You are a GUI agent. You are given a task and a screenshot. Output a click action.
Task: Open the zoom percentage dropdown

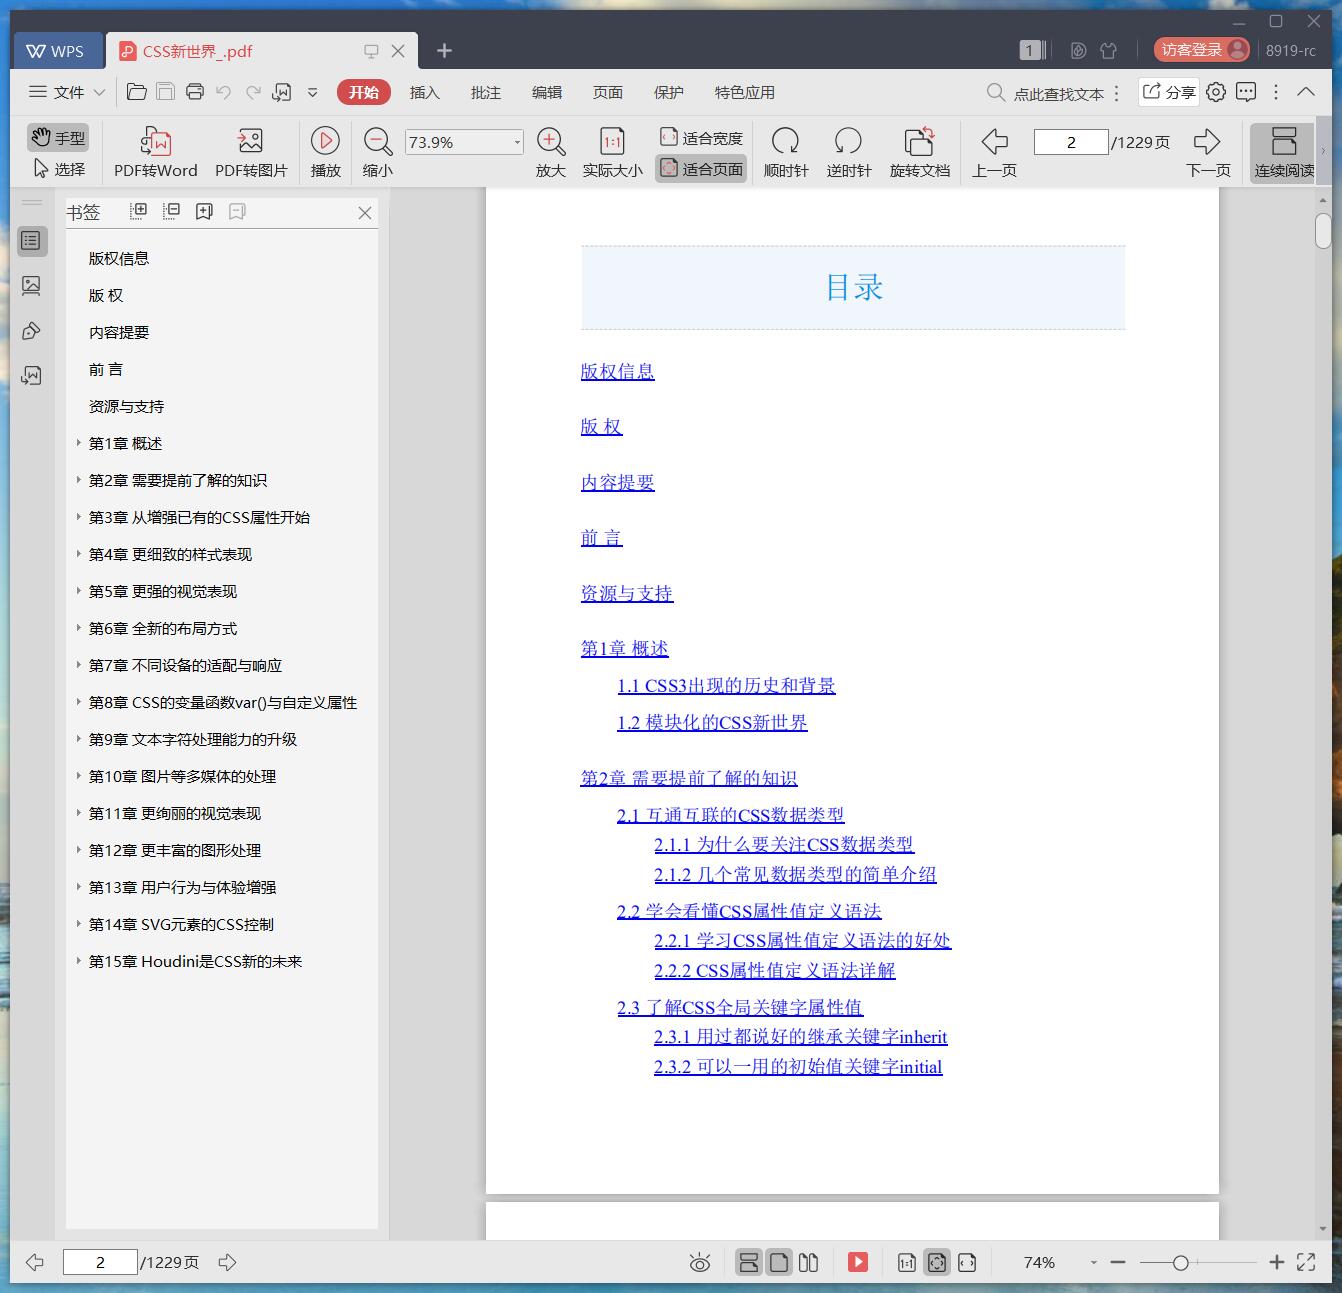(x=519, y=141)
